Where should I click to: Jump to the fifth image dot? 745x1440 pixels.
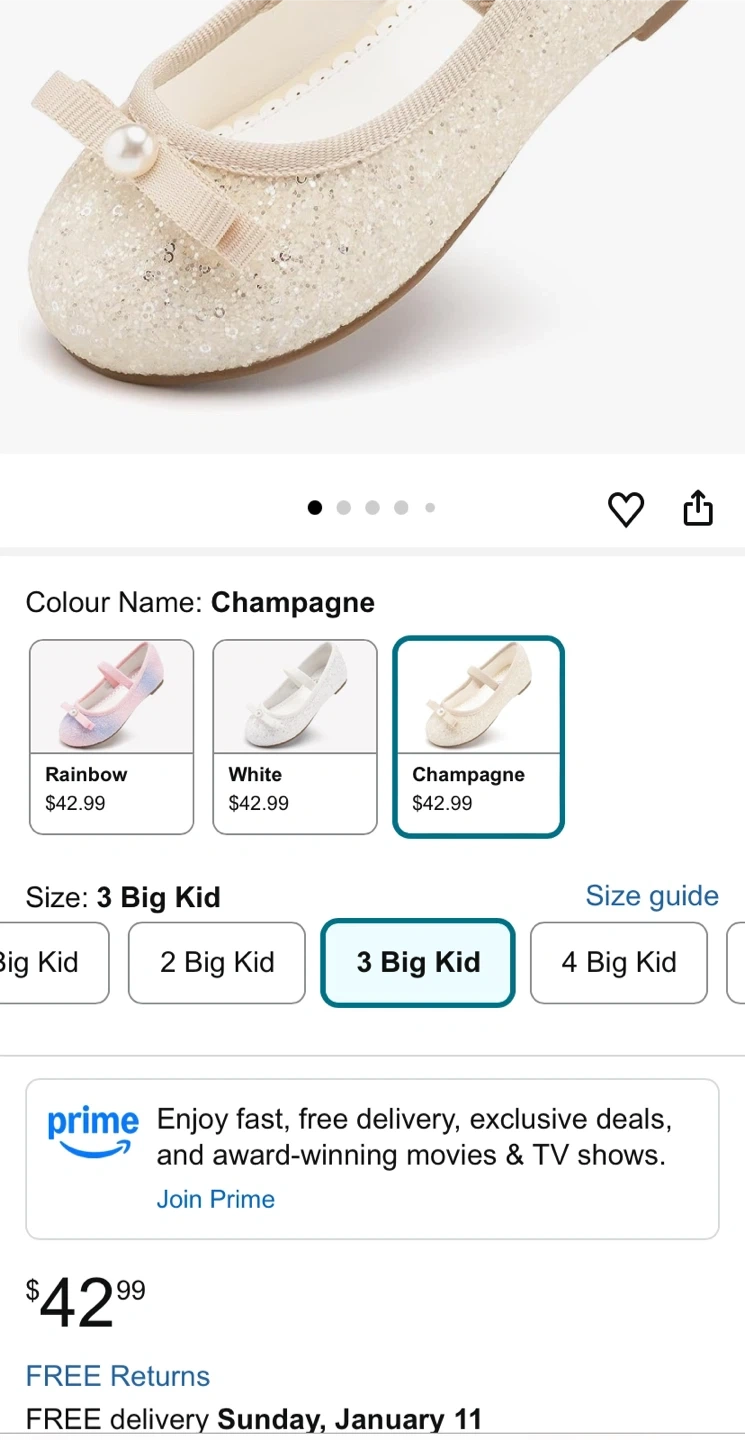(430, 508)
